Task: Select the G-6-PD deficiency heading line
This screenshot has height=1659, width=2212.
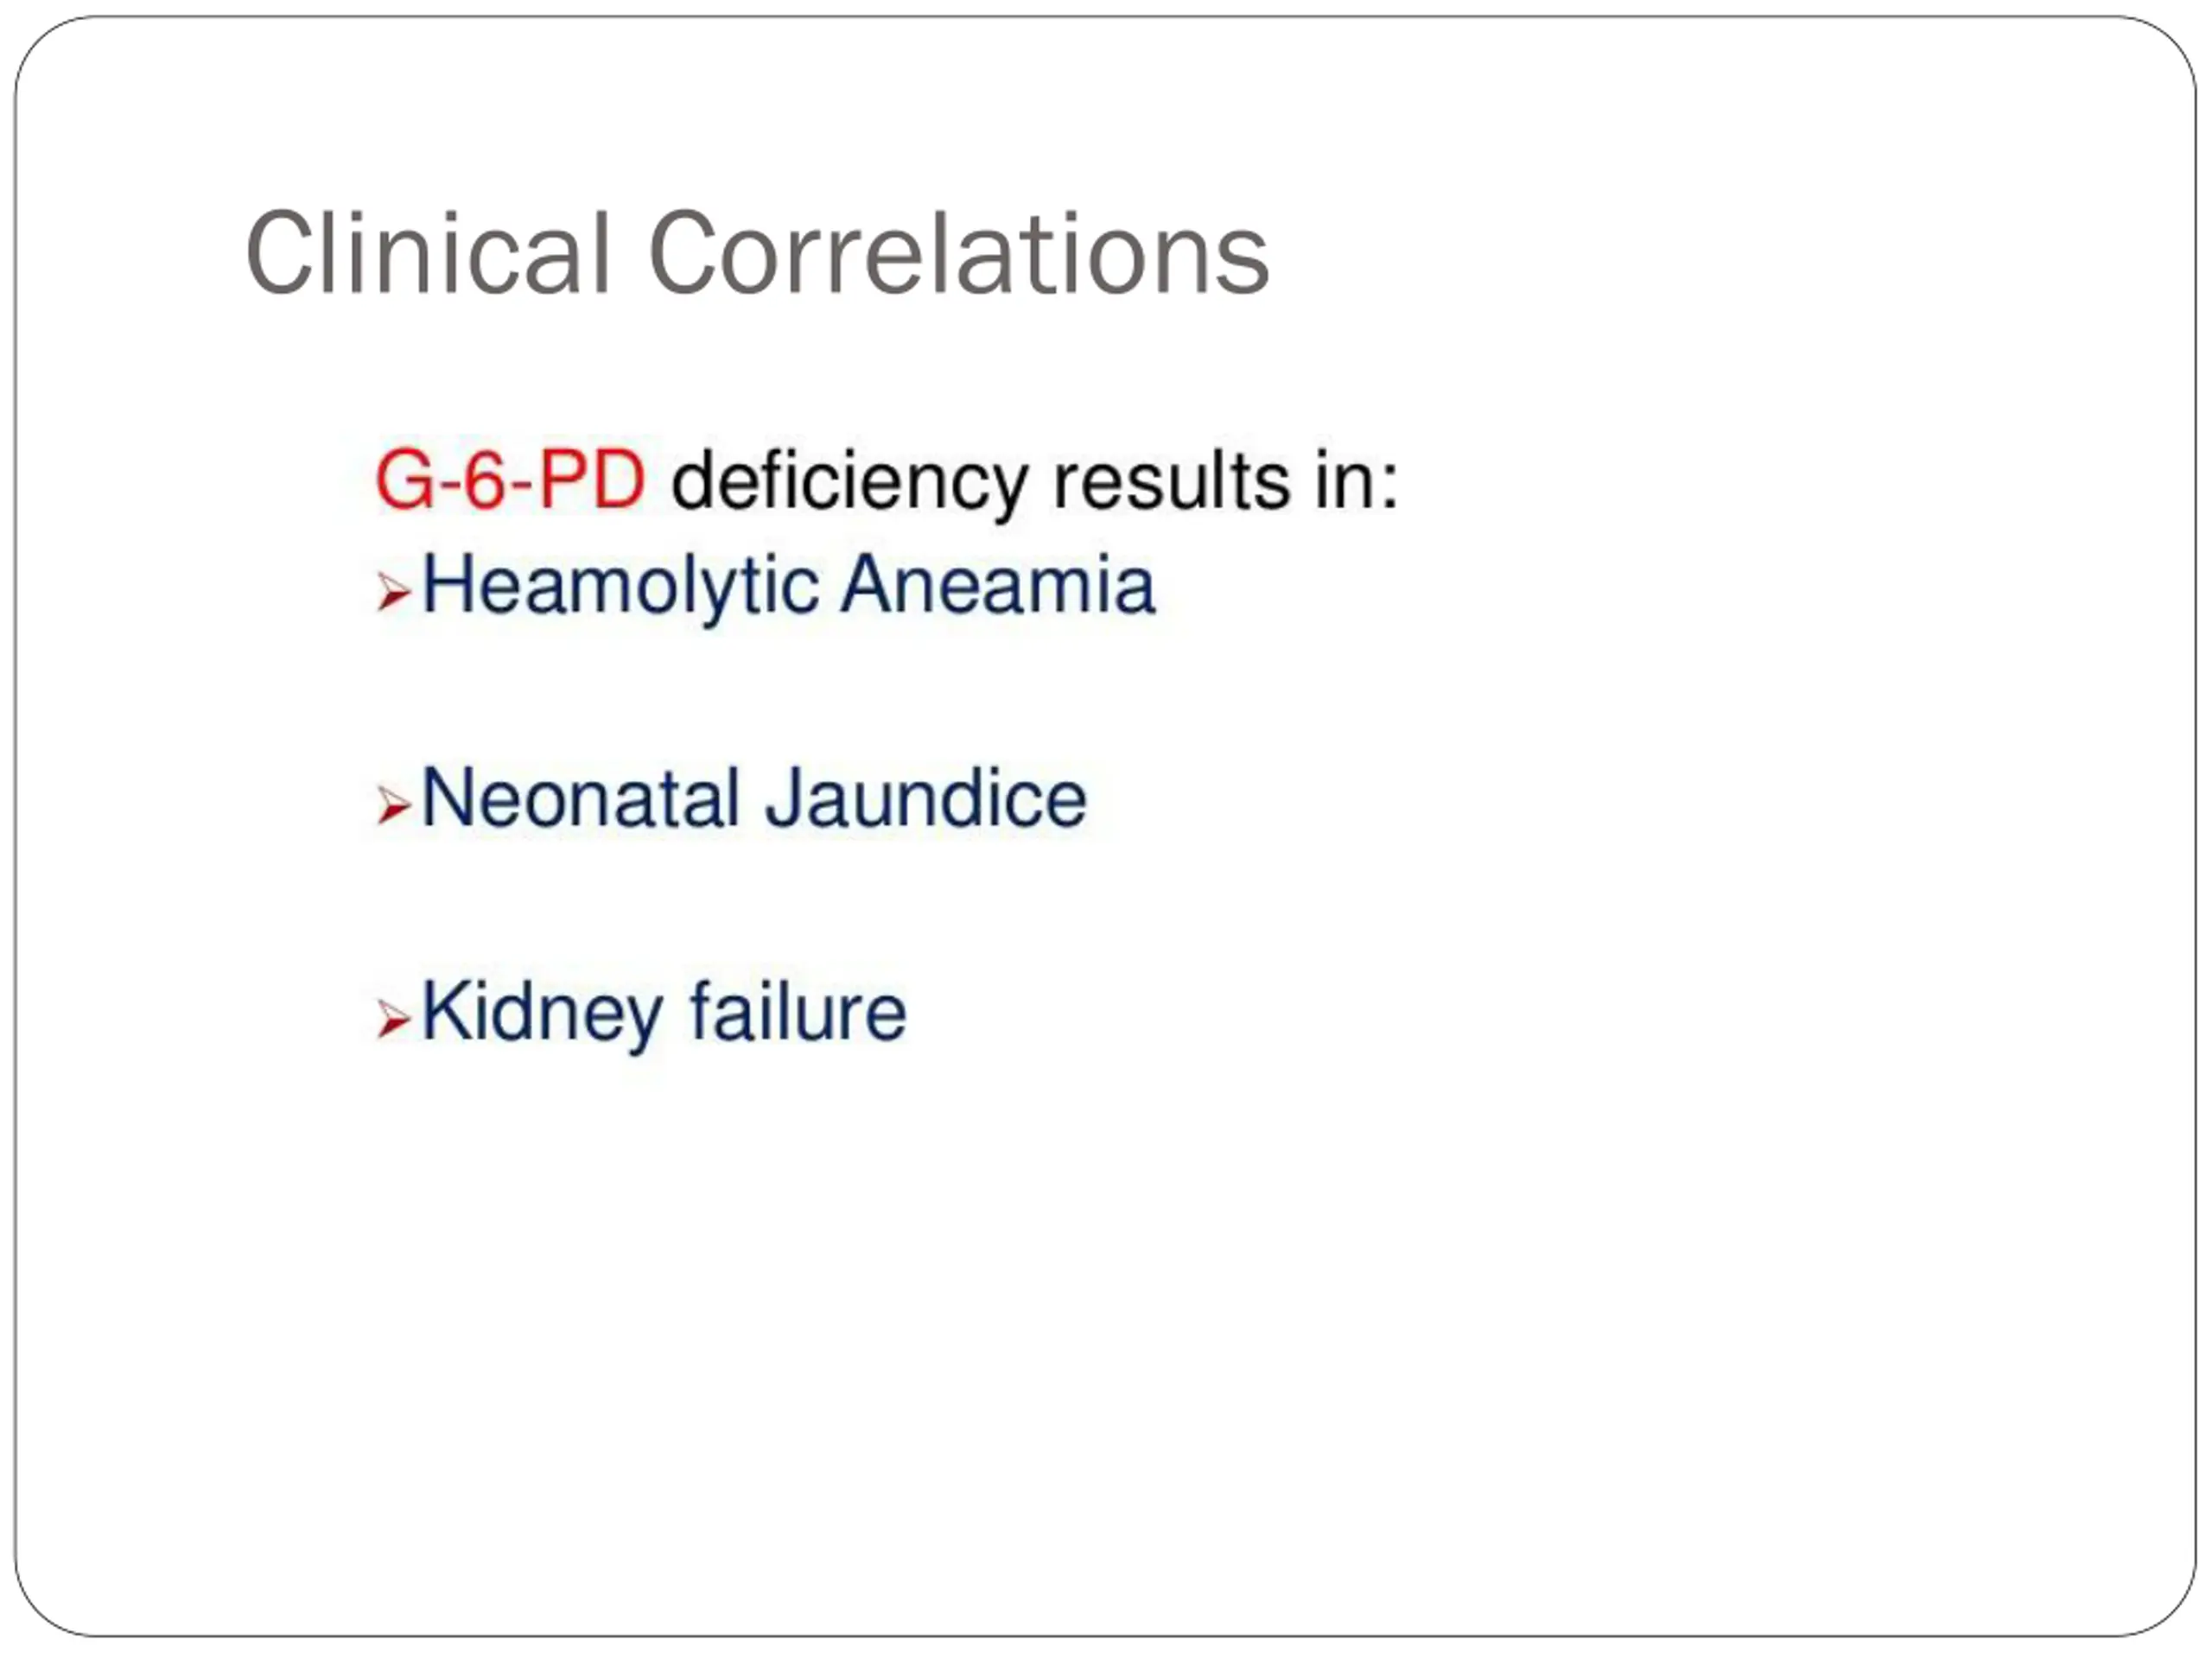Action: pyautogui.click(x=886, y=485)
